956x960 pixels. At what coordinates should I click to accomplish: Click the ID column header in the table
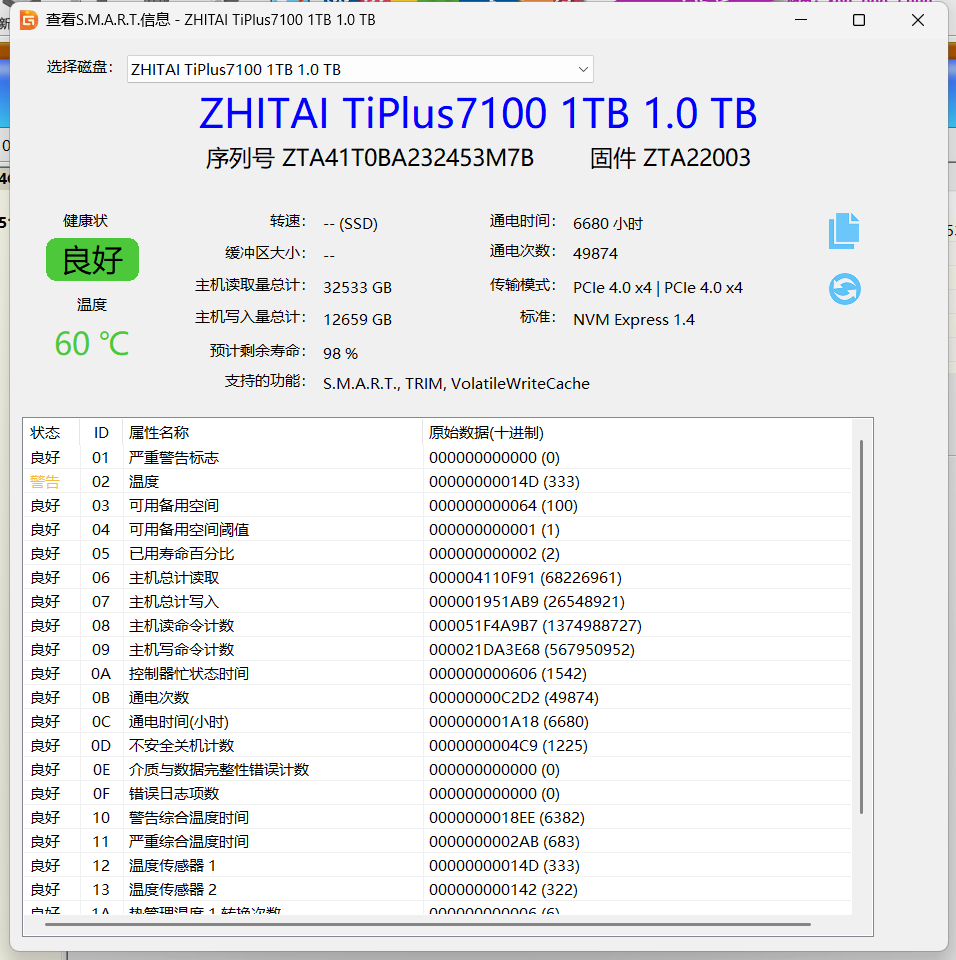click(x=100, y=432)
